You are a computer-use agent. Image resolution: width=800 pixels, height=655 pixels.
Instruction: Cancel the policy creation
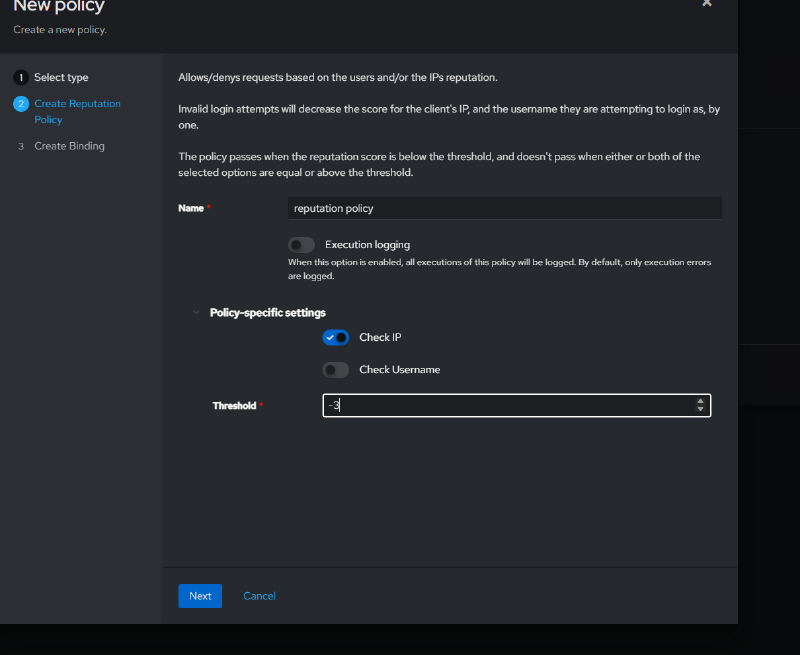(259, 596)
